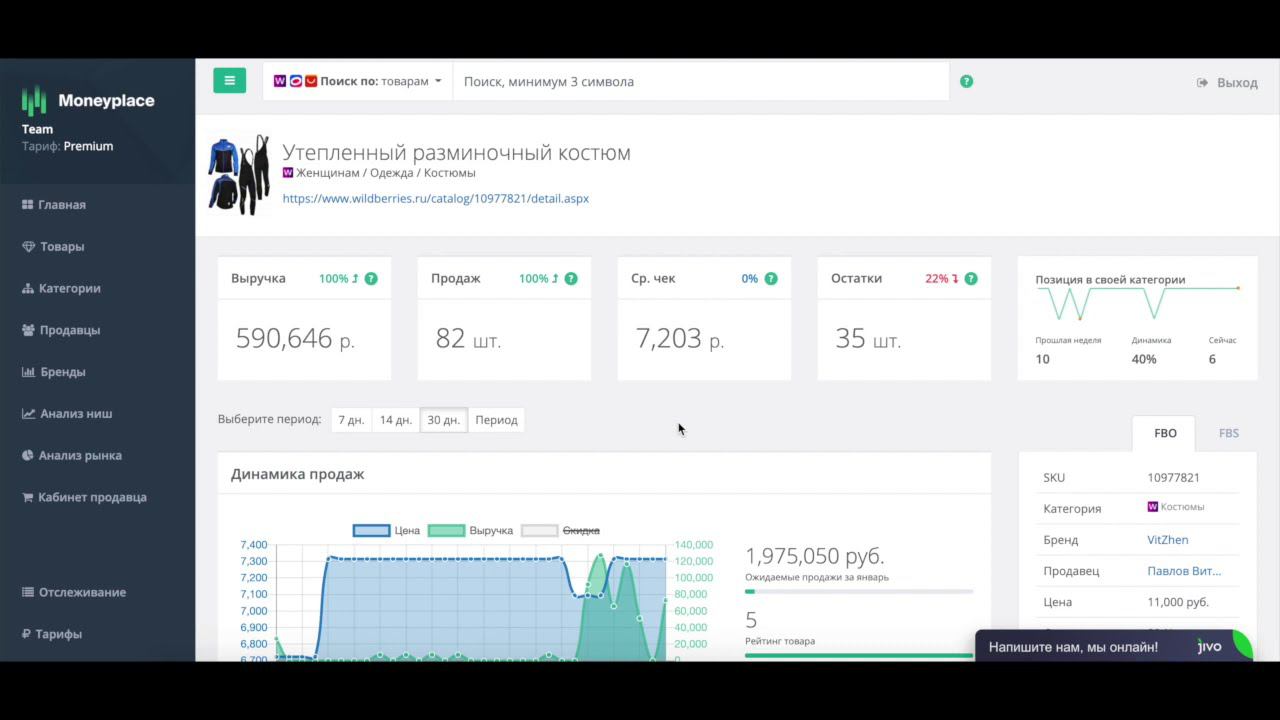Click the green hamburger menu button
This screenshot has height=720, width=1280.
point(229,81)
